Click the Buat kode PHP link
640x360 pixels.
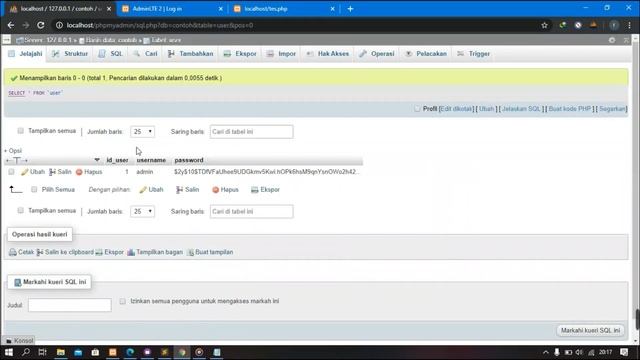coord(569,109)
